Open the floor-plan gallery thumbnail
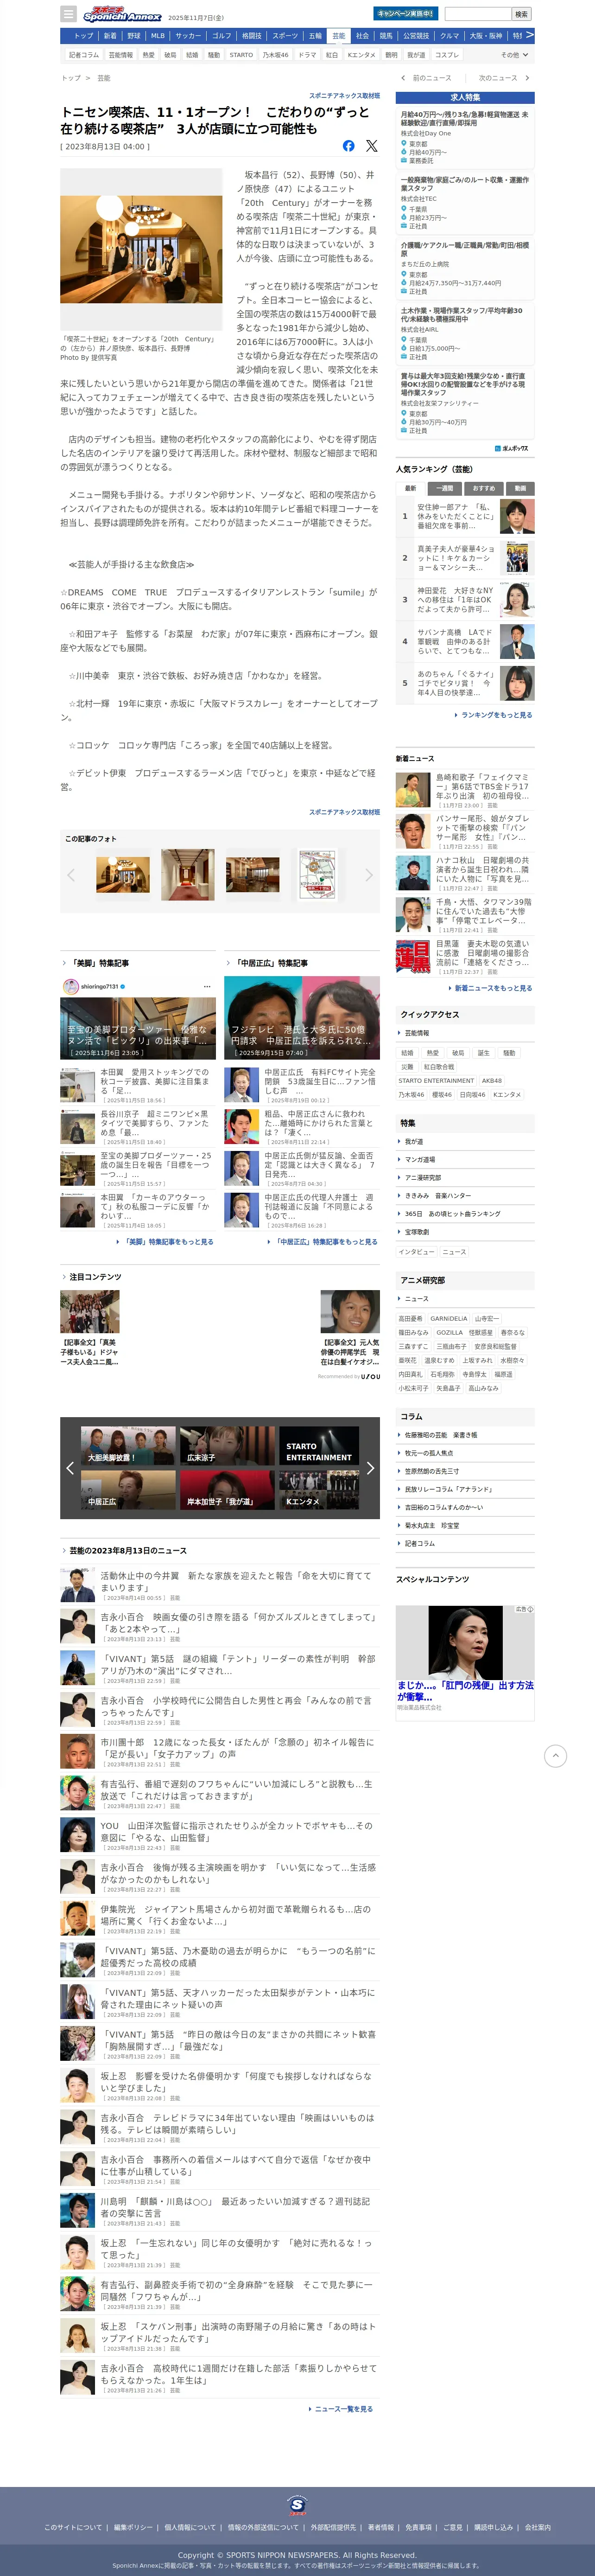595x2576 pixels. pos(317,874)
